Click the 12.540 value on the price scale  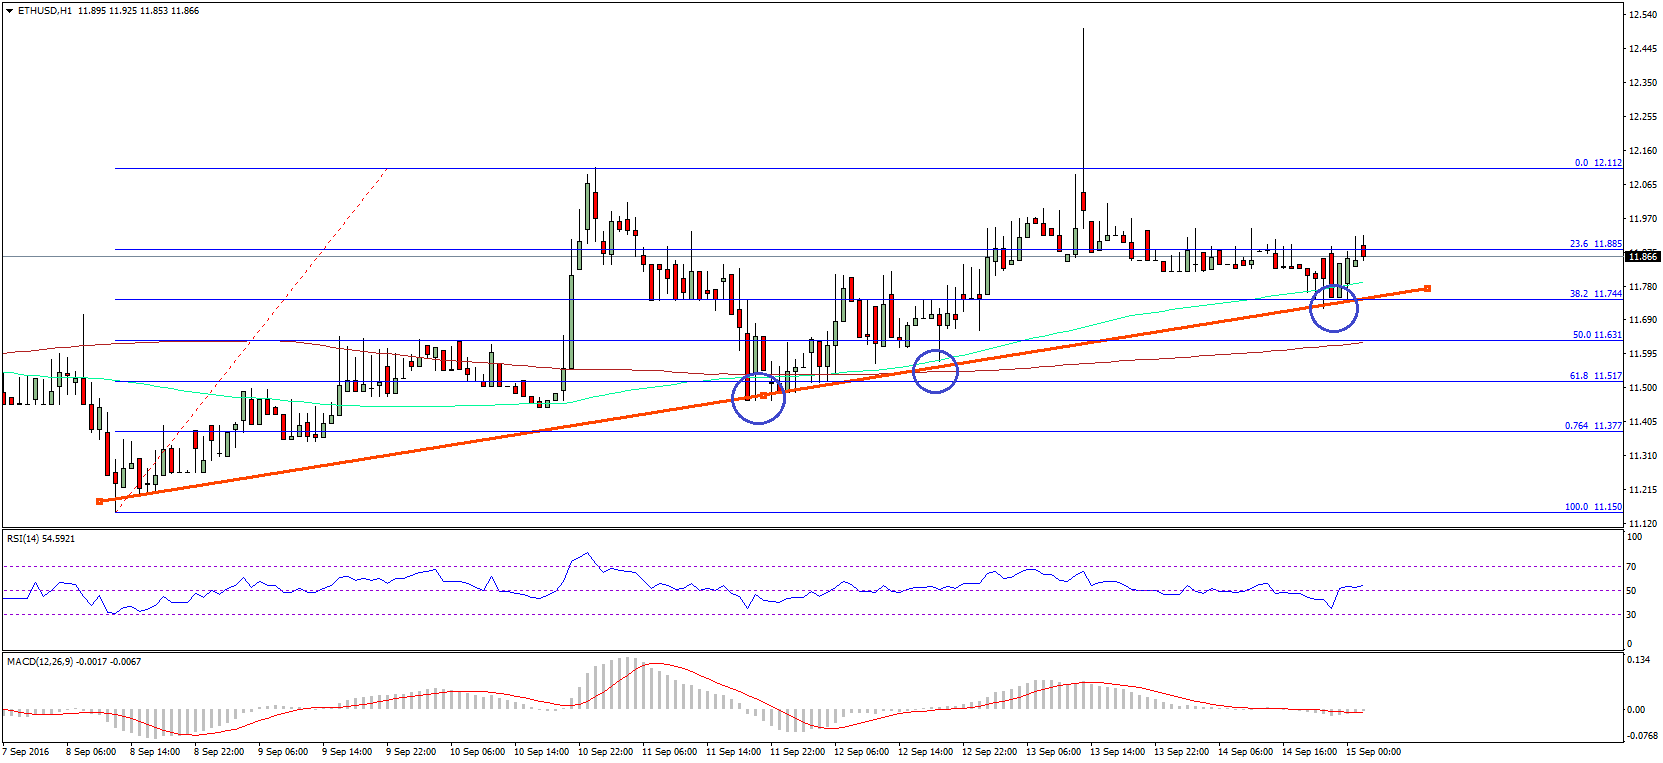pyautogui.click(x=1642, y=15)
